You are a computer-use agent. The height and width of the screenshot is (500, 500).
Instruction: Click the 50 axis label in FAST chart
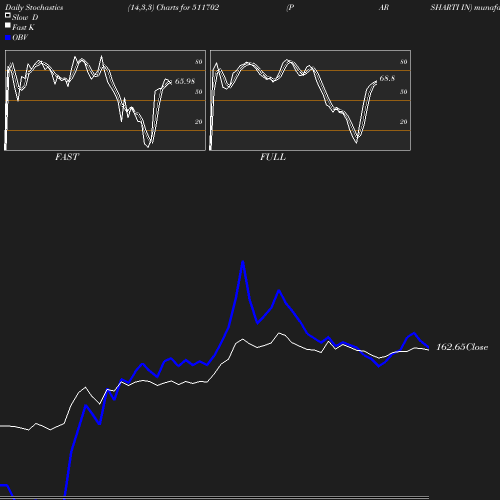198,92
